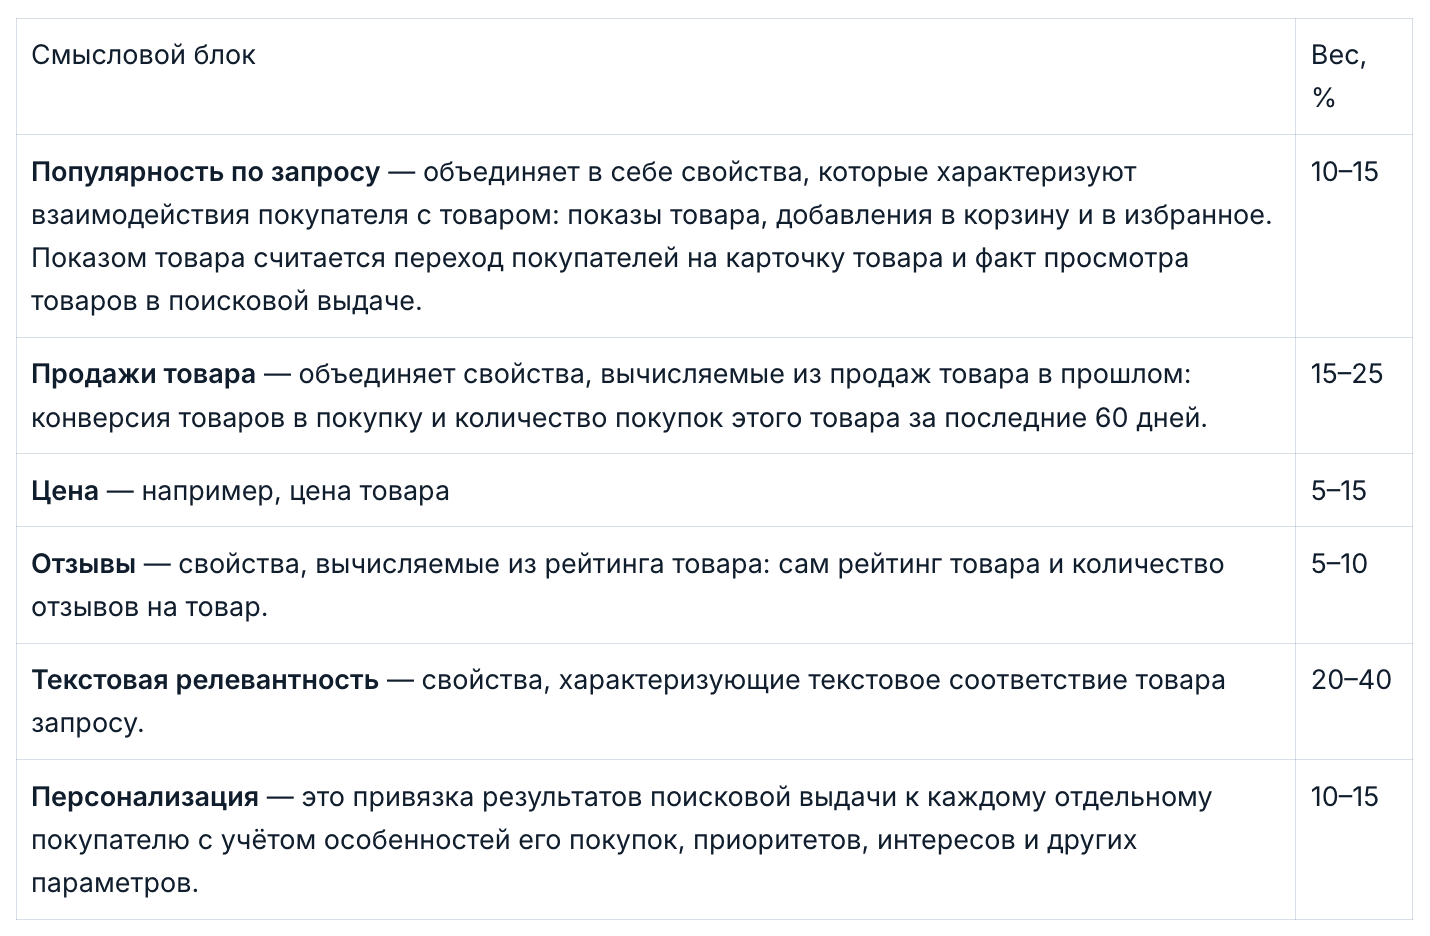Click the 5–10 weight value

tap(1339, 564)
